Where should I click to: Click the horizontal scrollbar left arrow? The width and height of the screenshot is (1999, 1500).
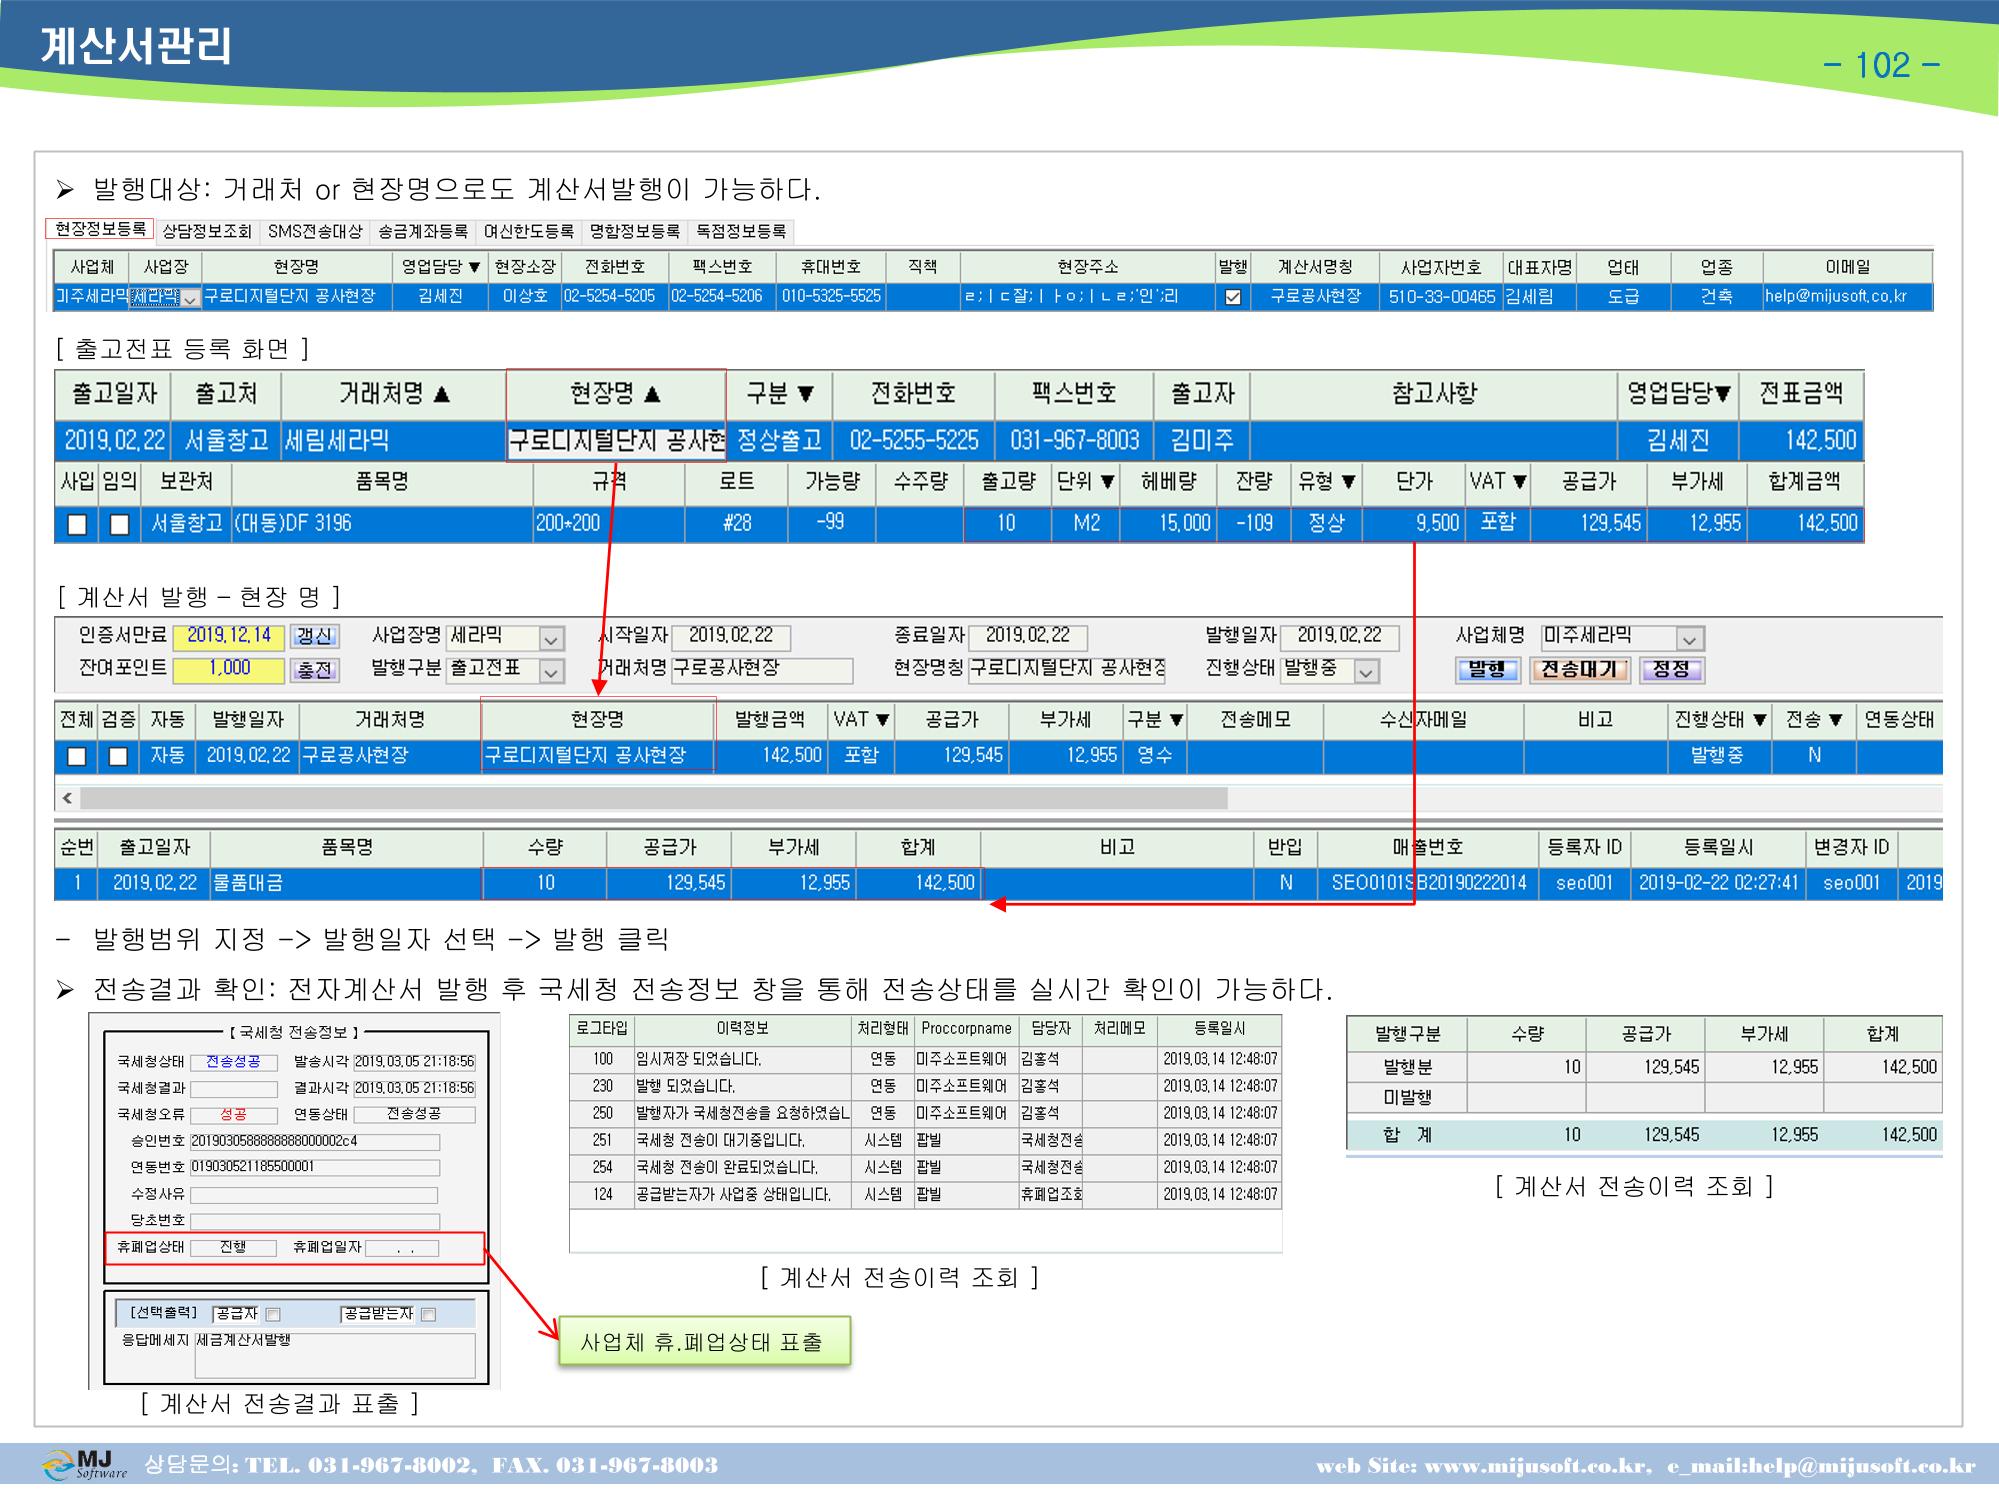click(67, 798)
